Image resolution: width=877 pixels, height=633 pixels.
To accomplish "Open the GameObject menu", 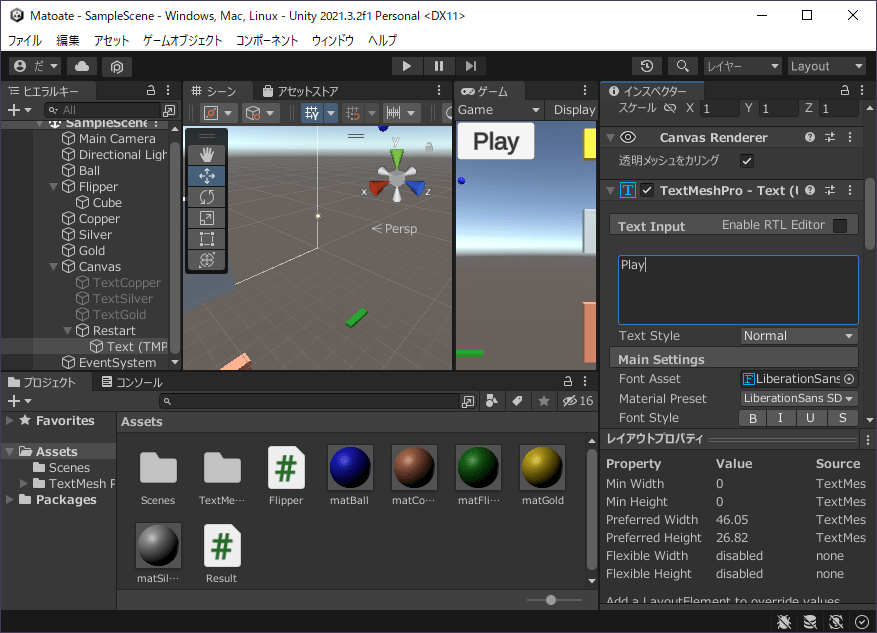I will coord(182,40).
